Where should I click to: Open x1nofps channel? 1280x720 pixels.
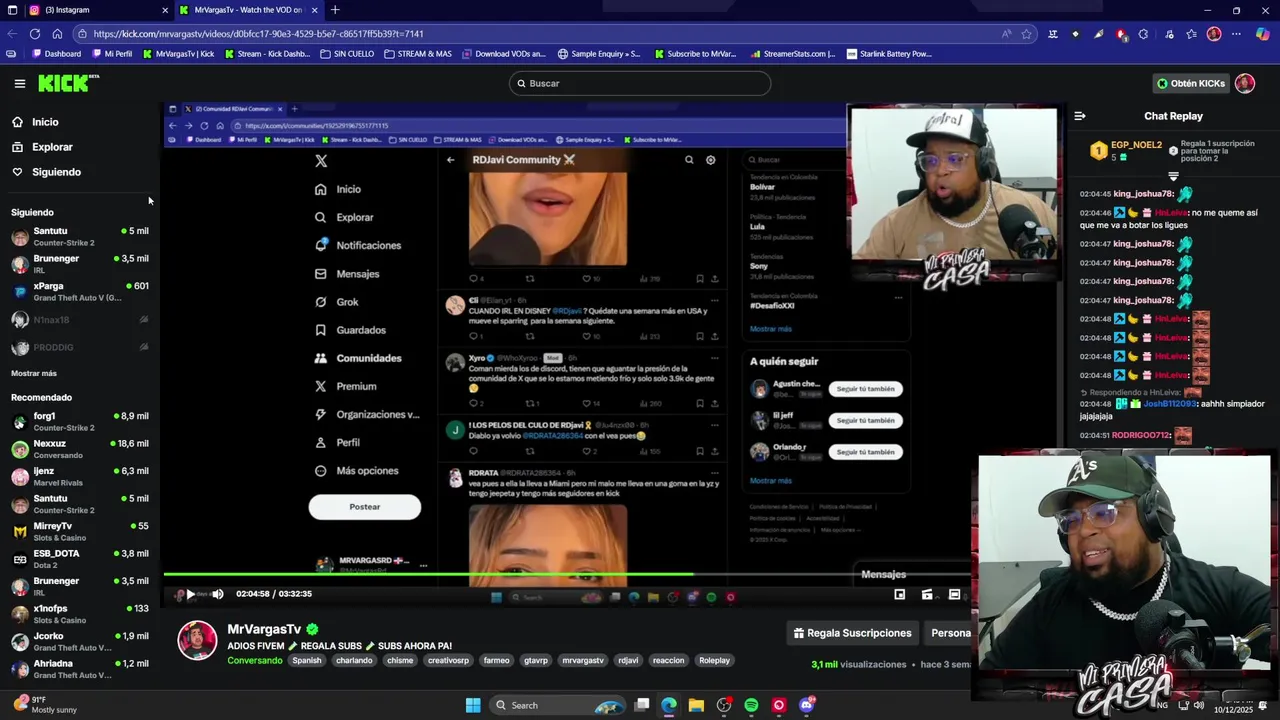coord(80,614)
